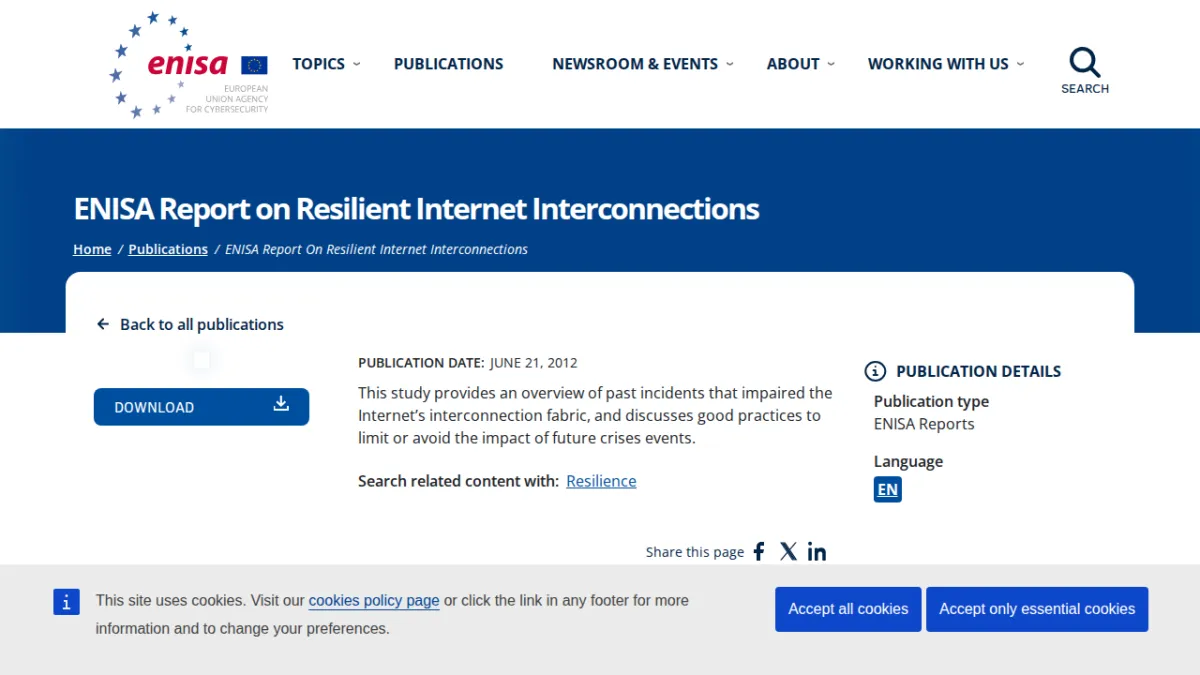
Task: Click the cookie notice info icon
Action: pyautogui.click(x=66, y=602)
